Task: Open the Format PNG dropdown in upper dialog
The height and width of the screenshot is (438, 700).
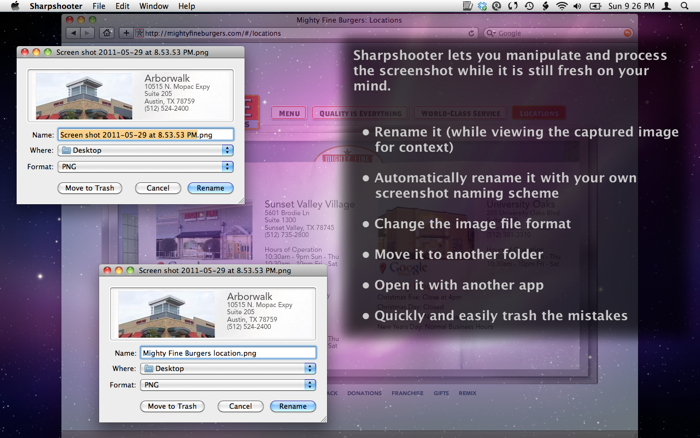Action: pyautogui.click(x=144, y=167)
